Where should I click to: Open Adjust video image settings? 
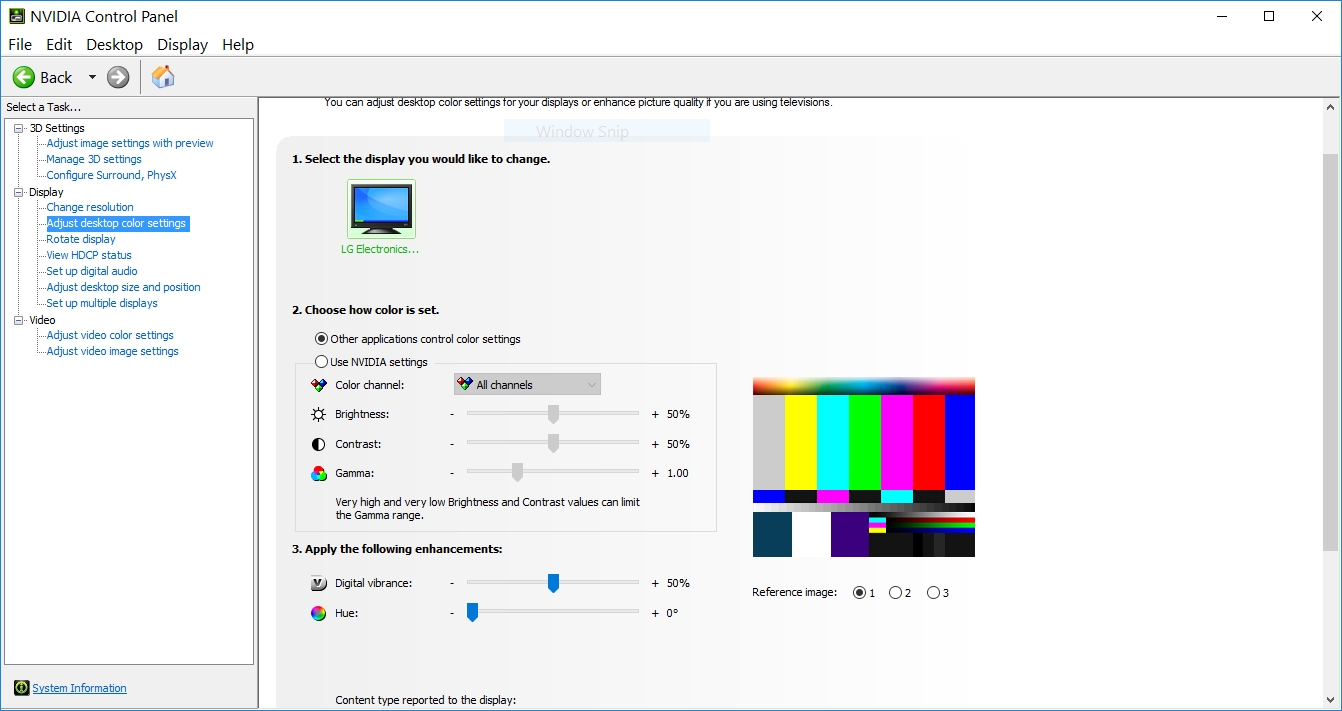(x=113, y=351)
